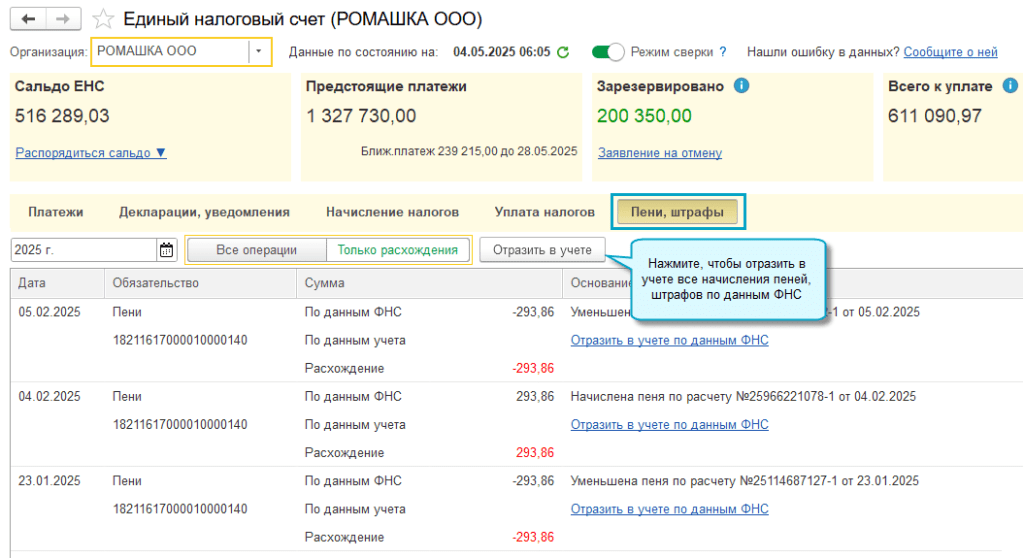The width and height of the screenshot is (1024, 558).
Task: Click question mark help next to Режим сверки
Action: (x=722, y=52)
